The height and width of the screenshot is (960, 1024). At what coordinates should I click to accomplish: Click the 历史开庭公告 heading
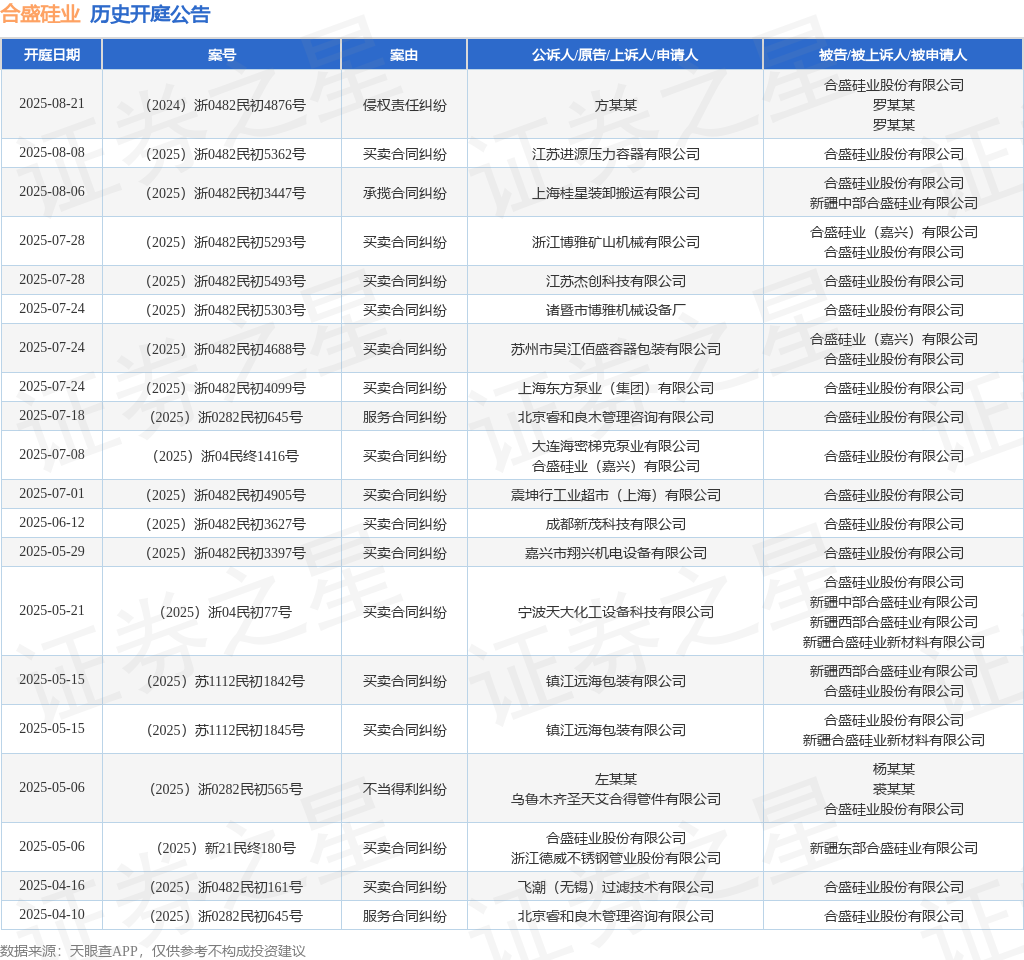150,14
